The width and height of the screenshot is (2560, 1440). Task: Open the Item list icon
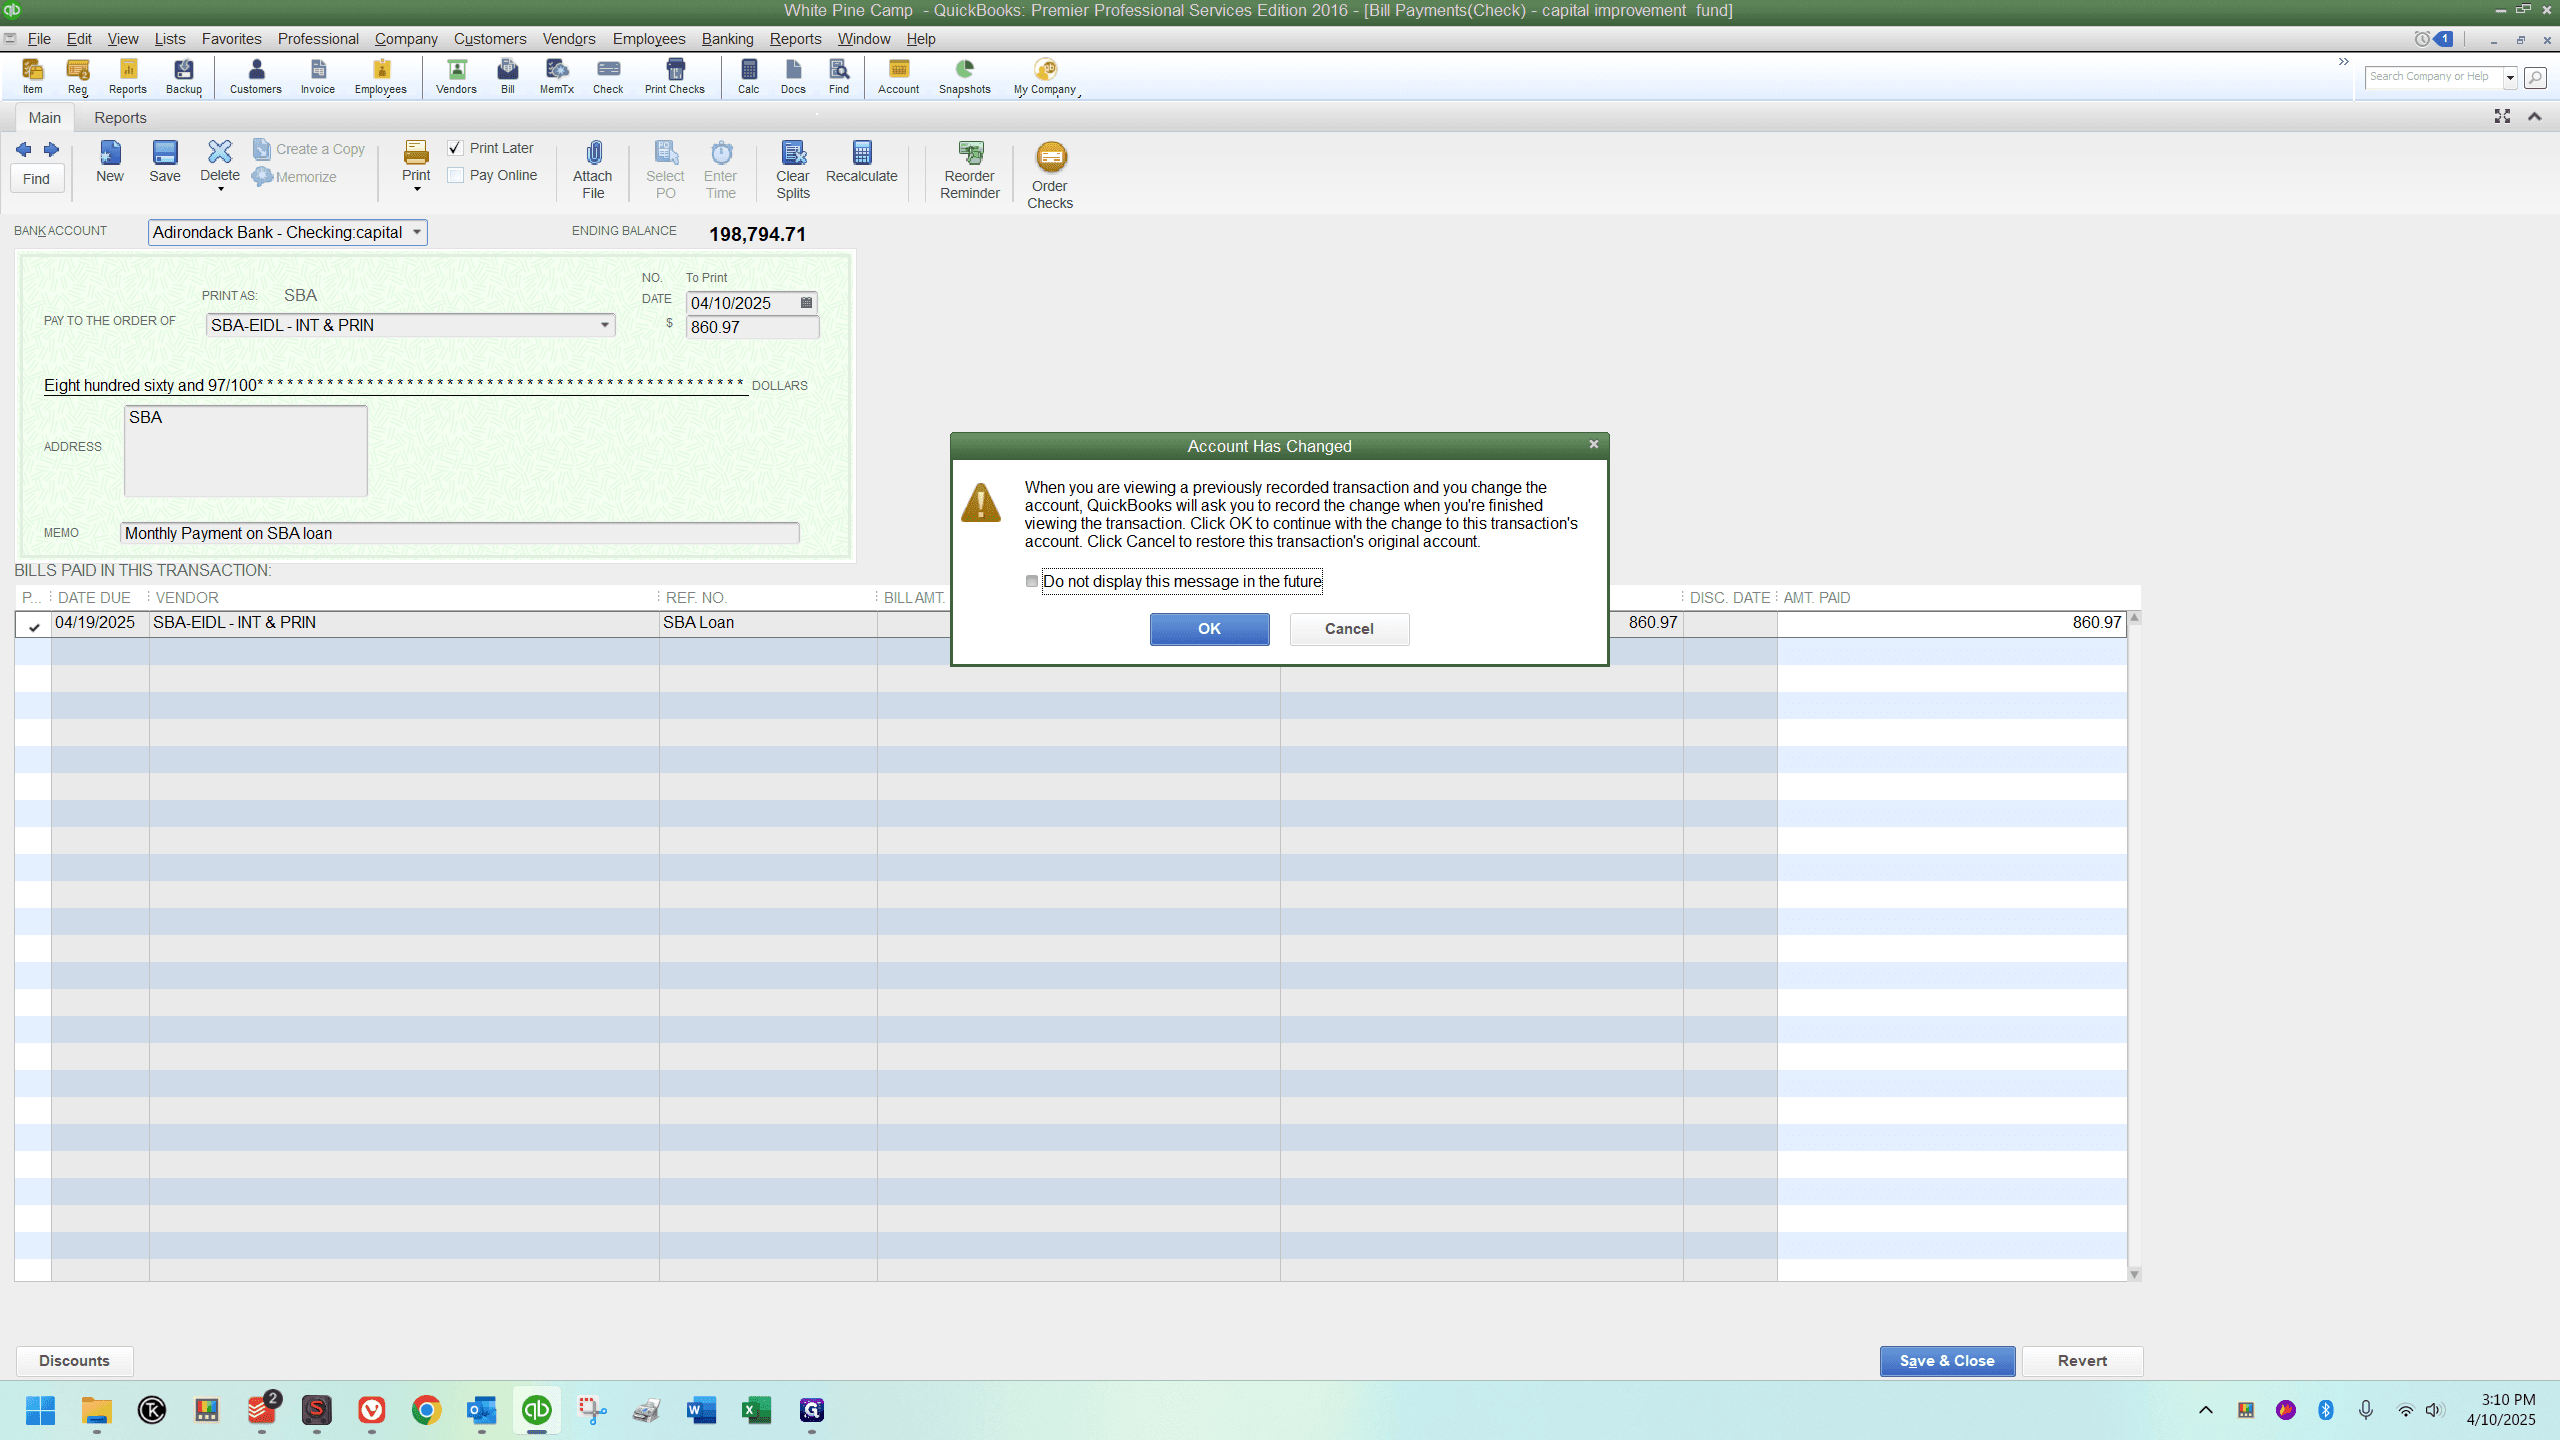[x=33, y=76]
